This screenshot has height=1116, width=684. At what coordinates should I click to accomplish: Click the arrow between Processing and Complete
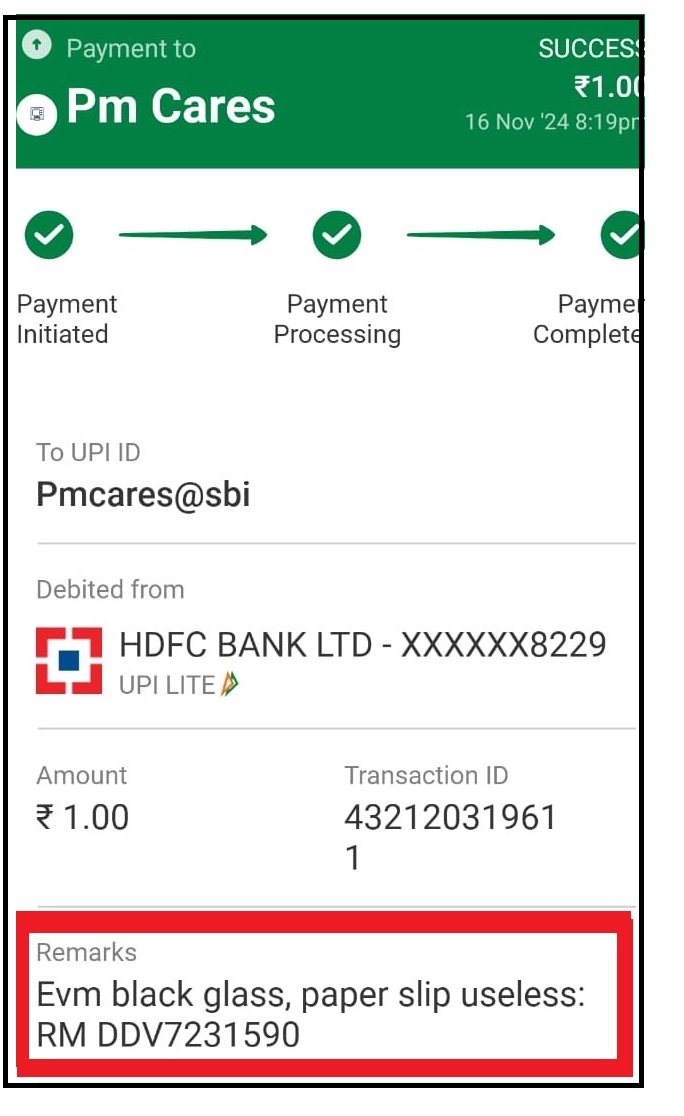(x=480, y=236)
